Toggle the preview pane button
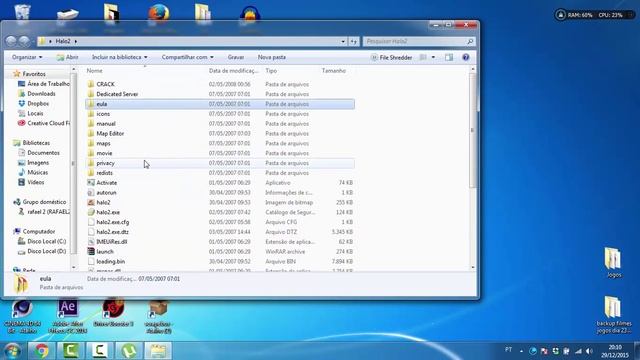This screenshot has height=360, width=640. pyautogui.click(x=449, y=57)
